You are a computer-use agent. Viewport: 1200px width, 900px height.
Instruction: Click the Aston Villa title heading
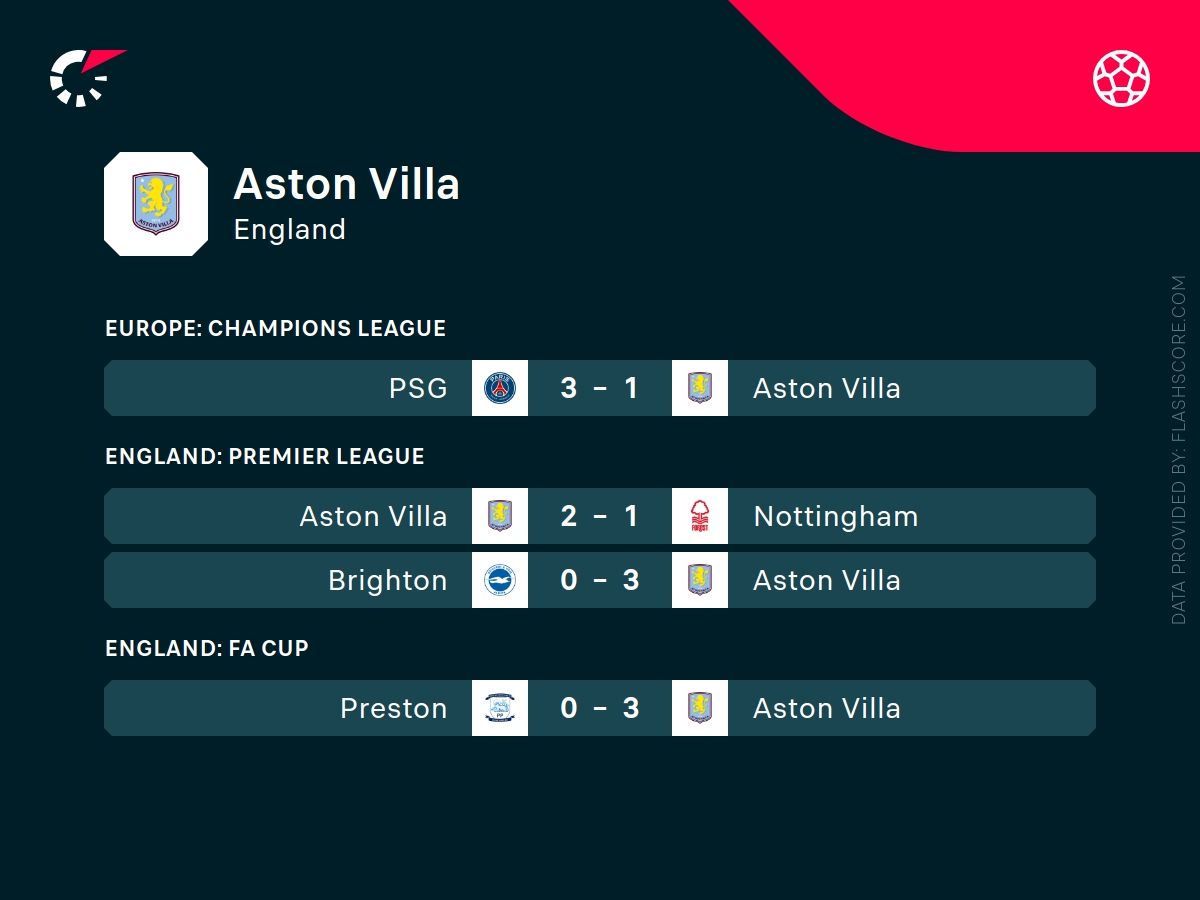pyautogui.click(x=346, y=184)
